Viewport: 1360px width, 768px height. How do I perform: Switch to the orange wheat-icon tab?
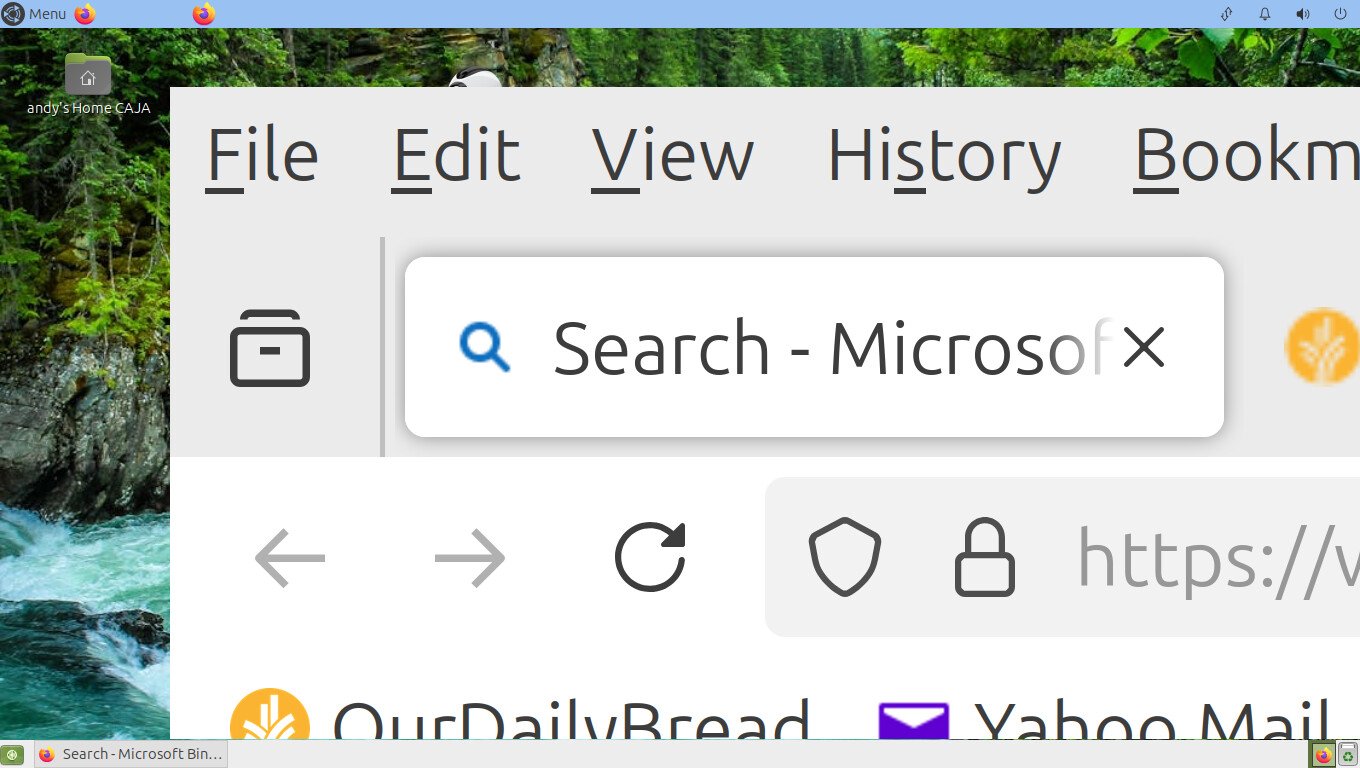pyautogui.click(x=1322, y=347)
